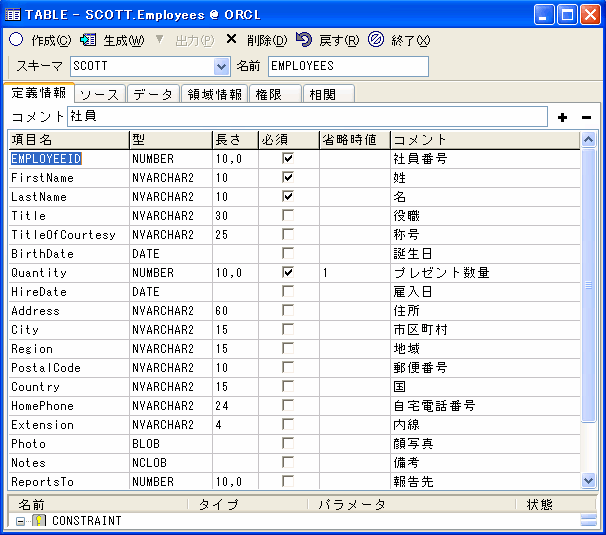606x535 pixels.
Task: Switch to the データ tab
Action: coord(153,94)
